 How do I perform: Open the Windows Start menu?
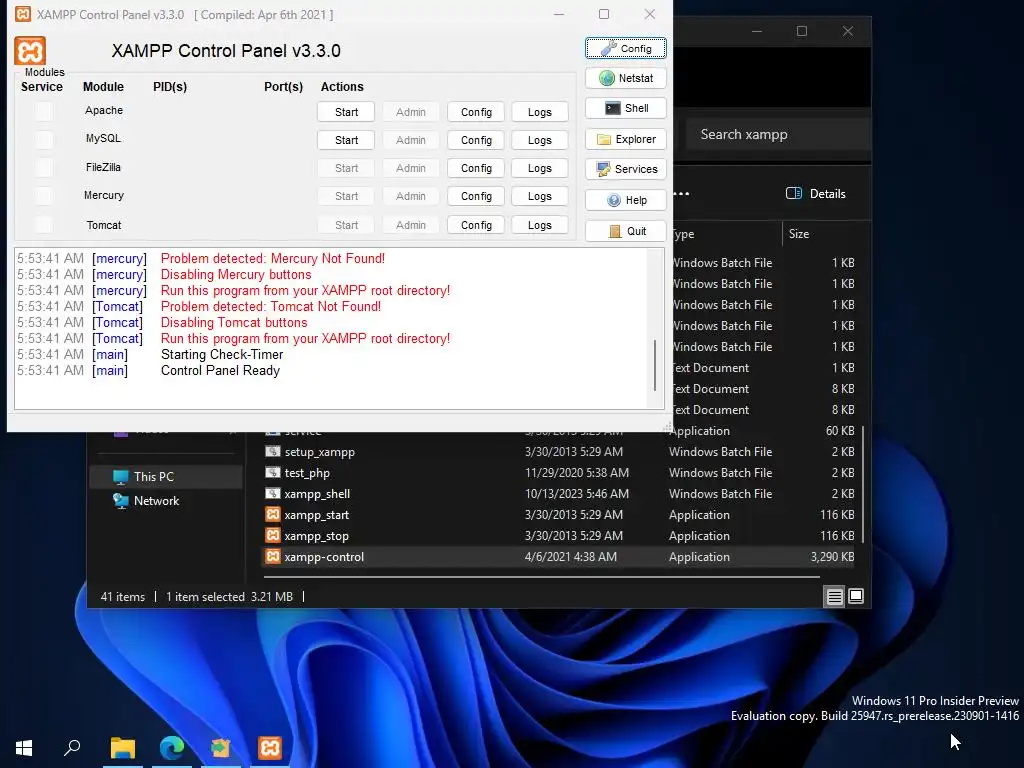click(24, 748)
